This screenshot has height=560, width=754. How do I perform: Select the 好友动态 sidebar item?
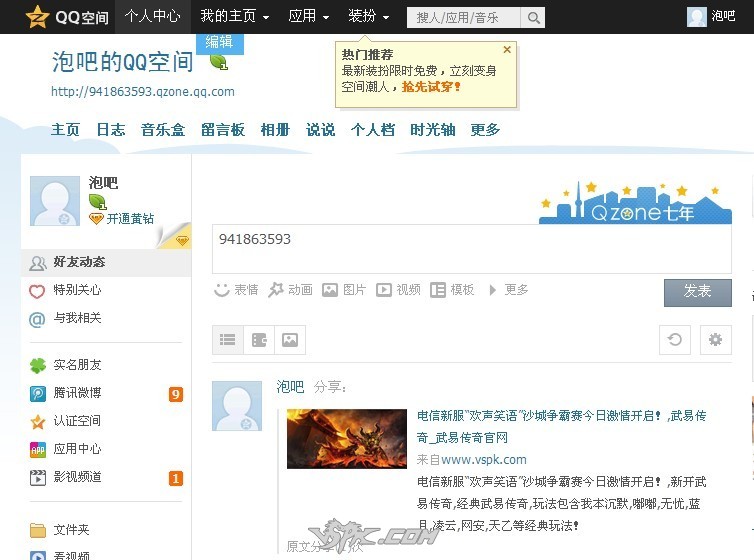pos(106,262)
